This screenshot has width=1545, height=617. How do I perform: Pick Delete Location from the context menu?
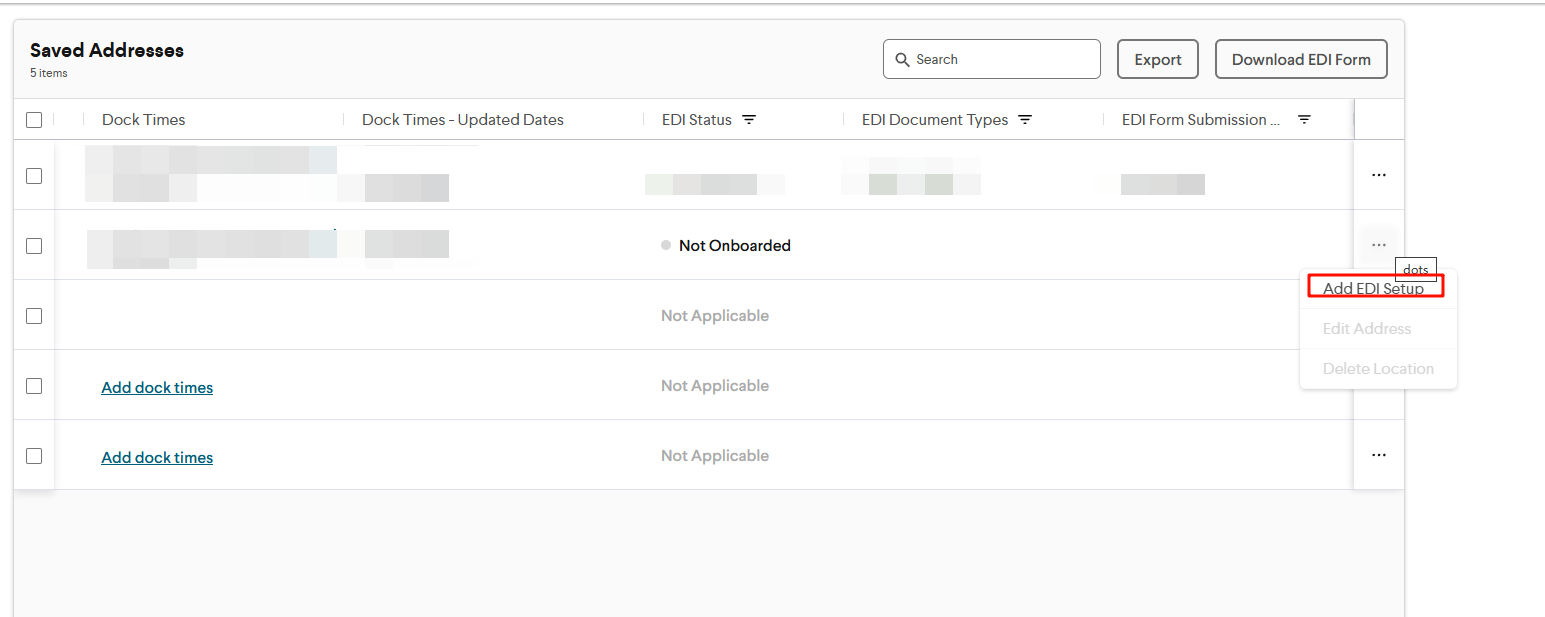(1377, 369)
